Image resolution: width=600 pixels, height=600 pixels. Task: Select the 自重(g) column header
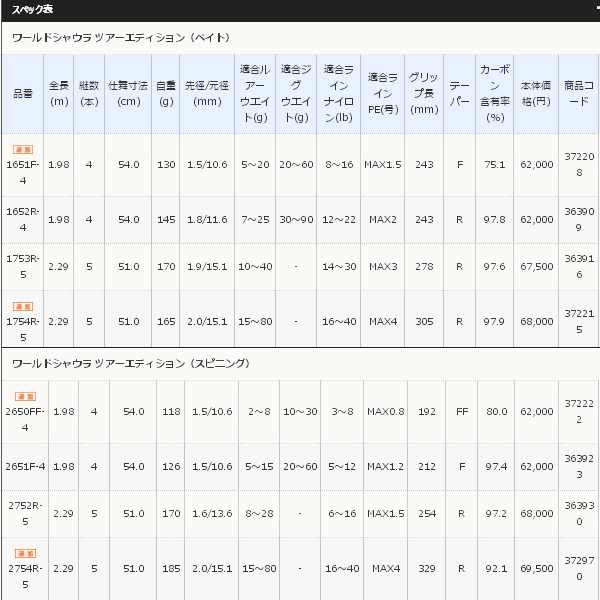tap(166, 93)
